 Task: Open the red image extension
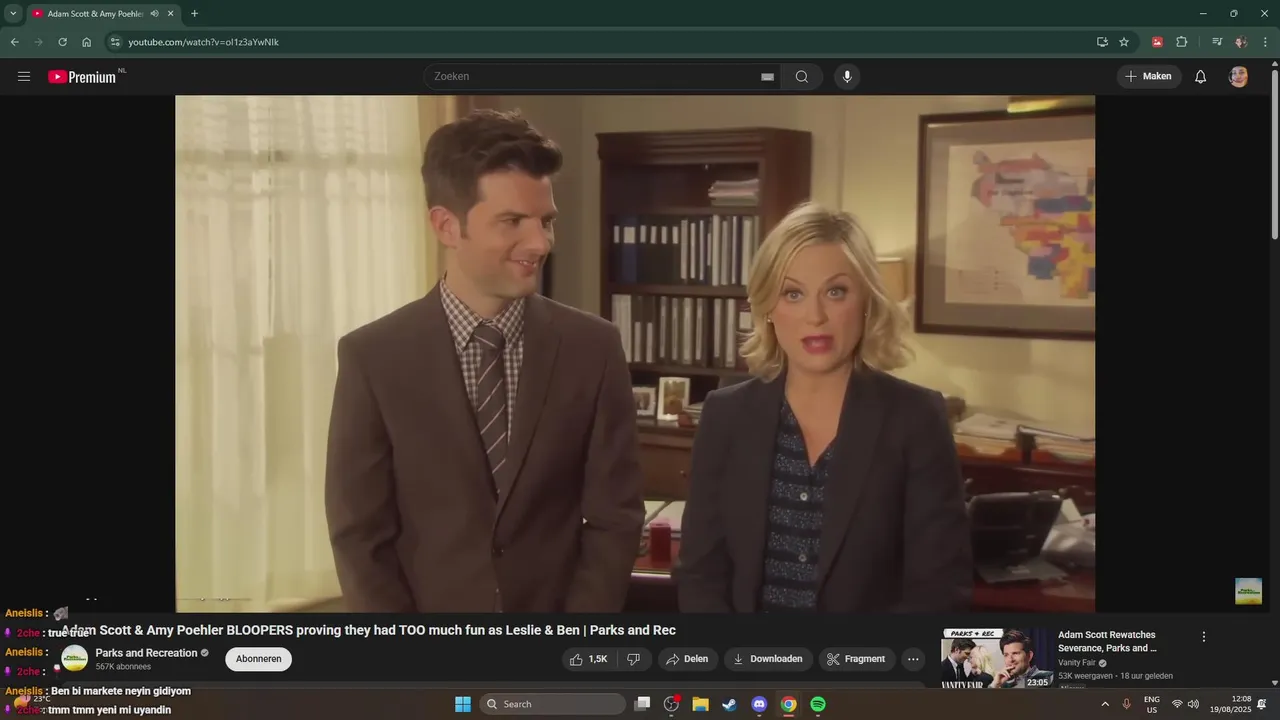pos(1157,42)
